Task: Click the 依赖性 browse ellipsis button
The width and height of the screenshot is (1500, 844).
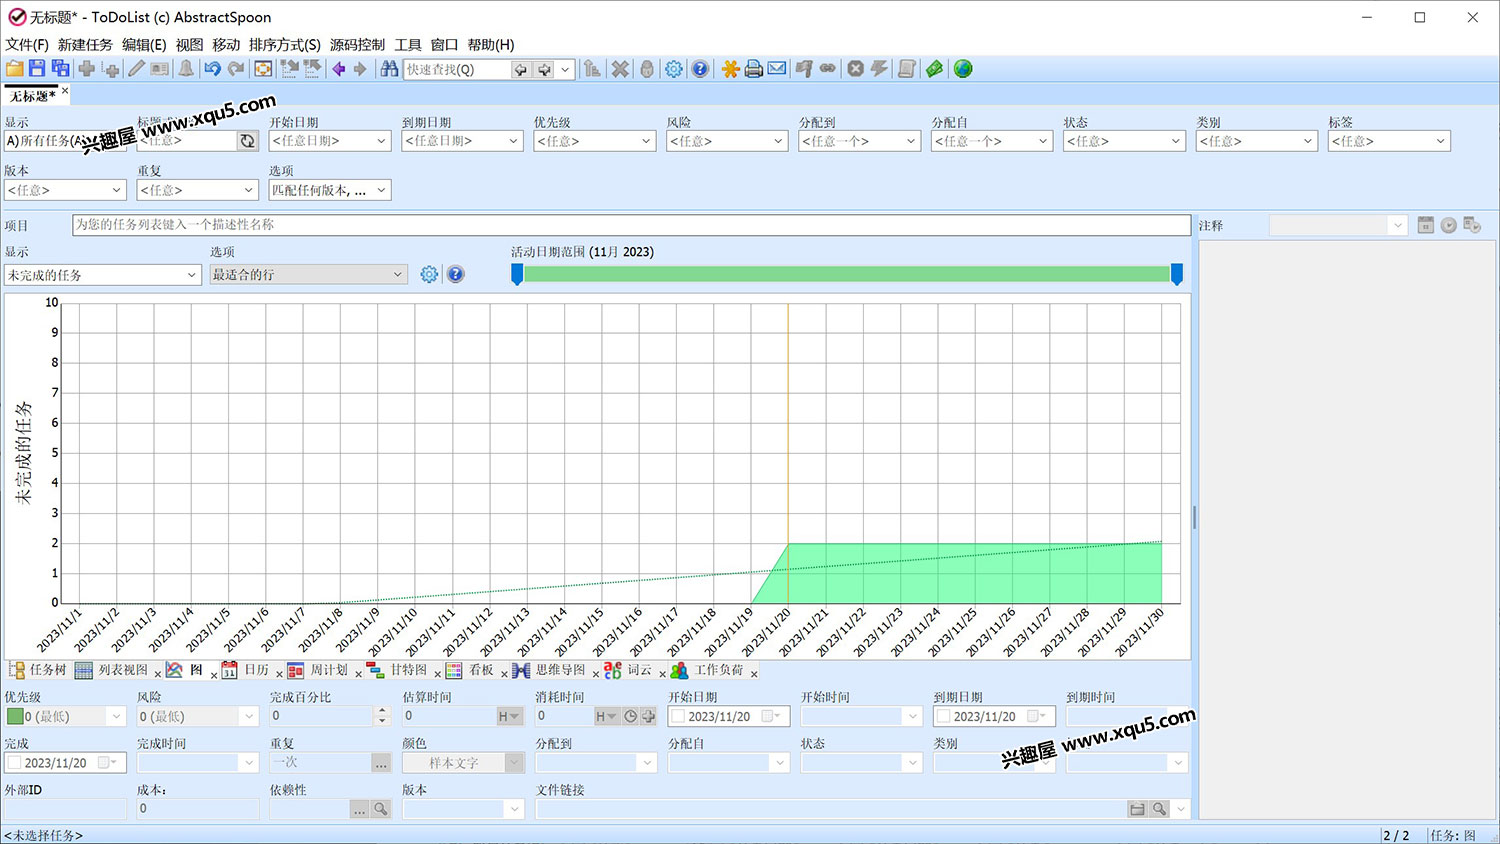Action: pyautogui.click(x=359, y=809)
